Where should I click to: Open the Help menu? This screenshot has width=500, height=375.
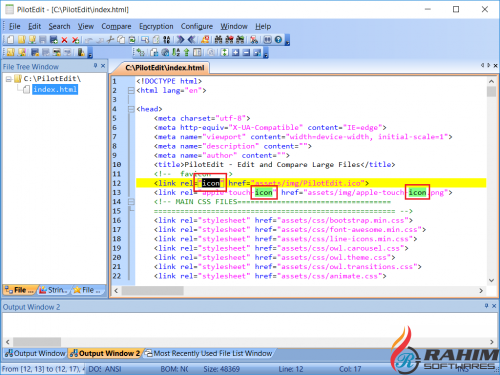point(263,26)
